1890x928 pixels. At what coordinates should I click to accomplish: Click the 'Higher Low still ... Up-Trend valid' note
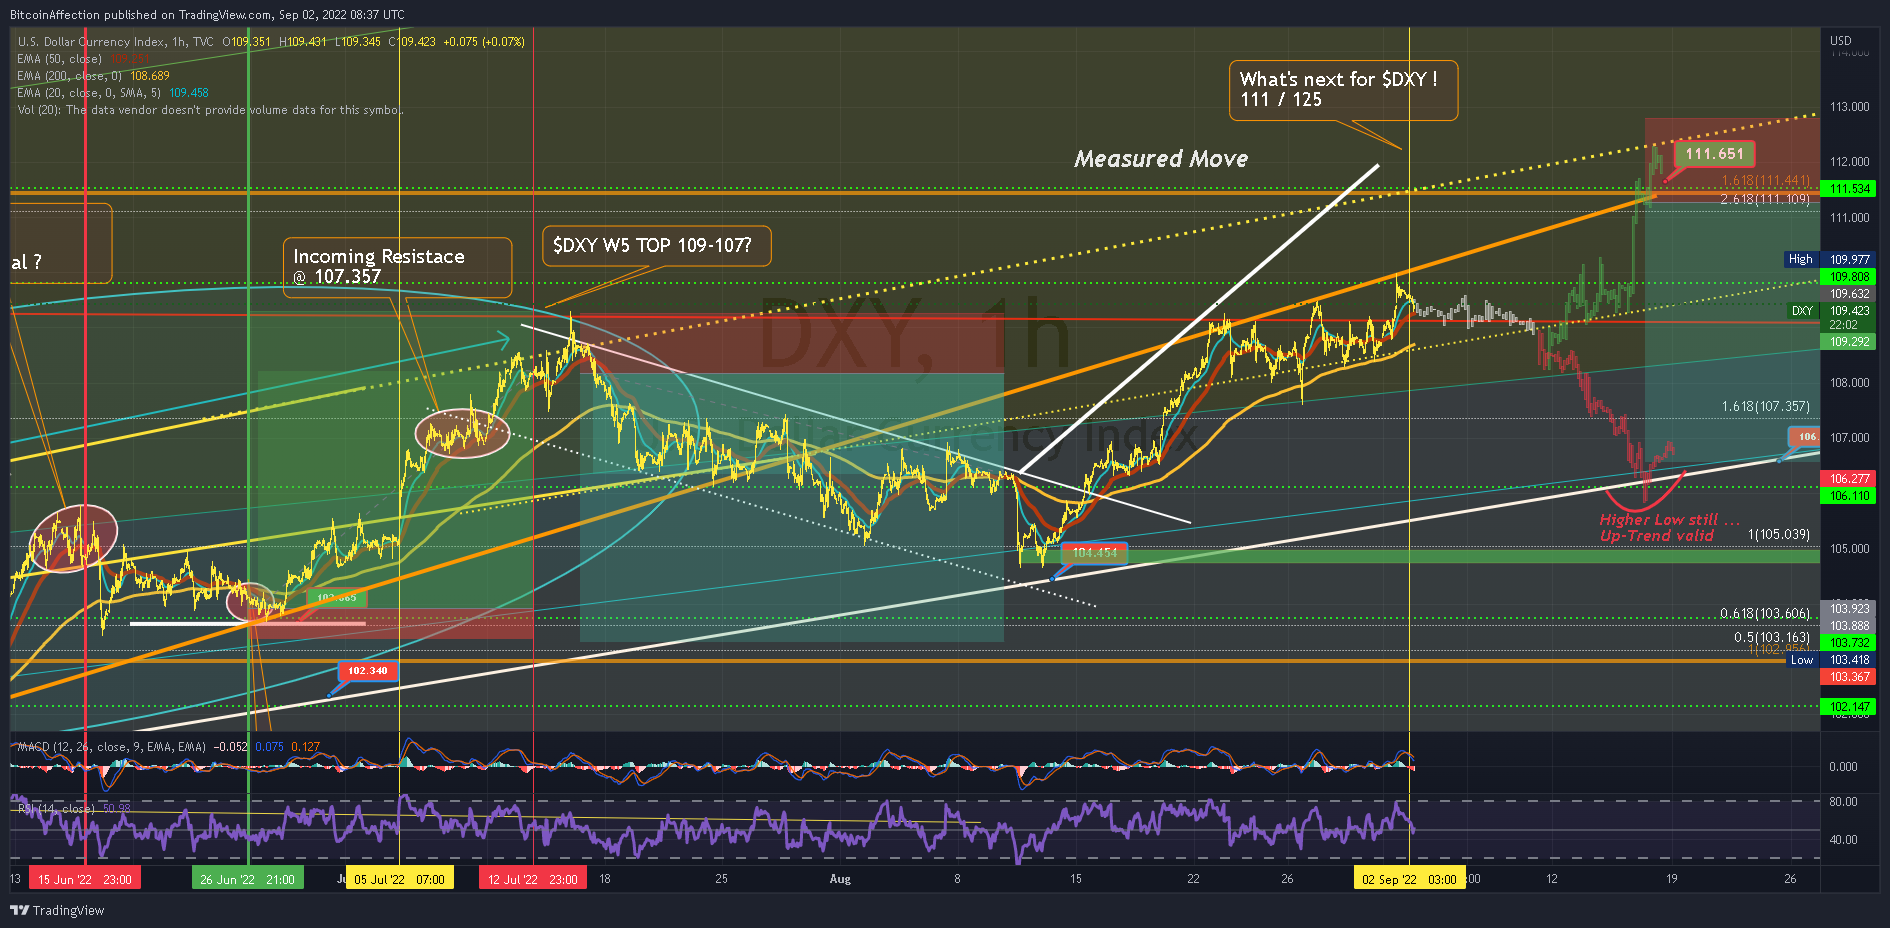coord(1668,527)
